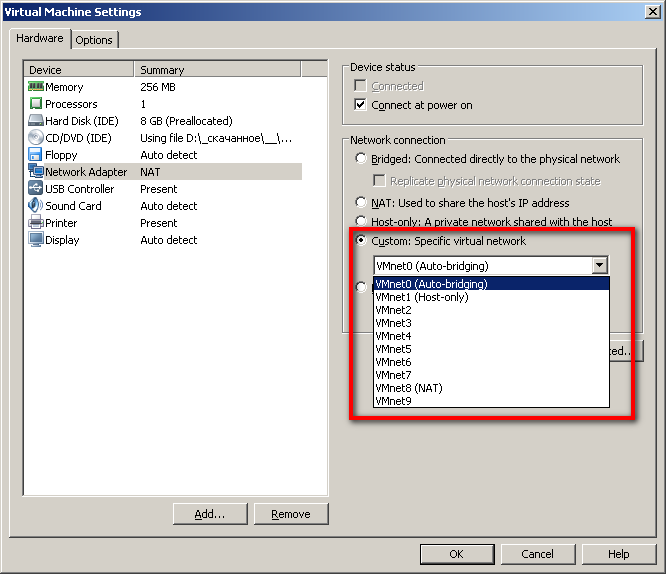Click Sound Card's Auto detect summary
The width and height of the screenshot is (666, 574).
pyautogui.click(x=169, y=206)
